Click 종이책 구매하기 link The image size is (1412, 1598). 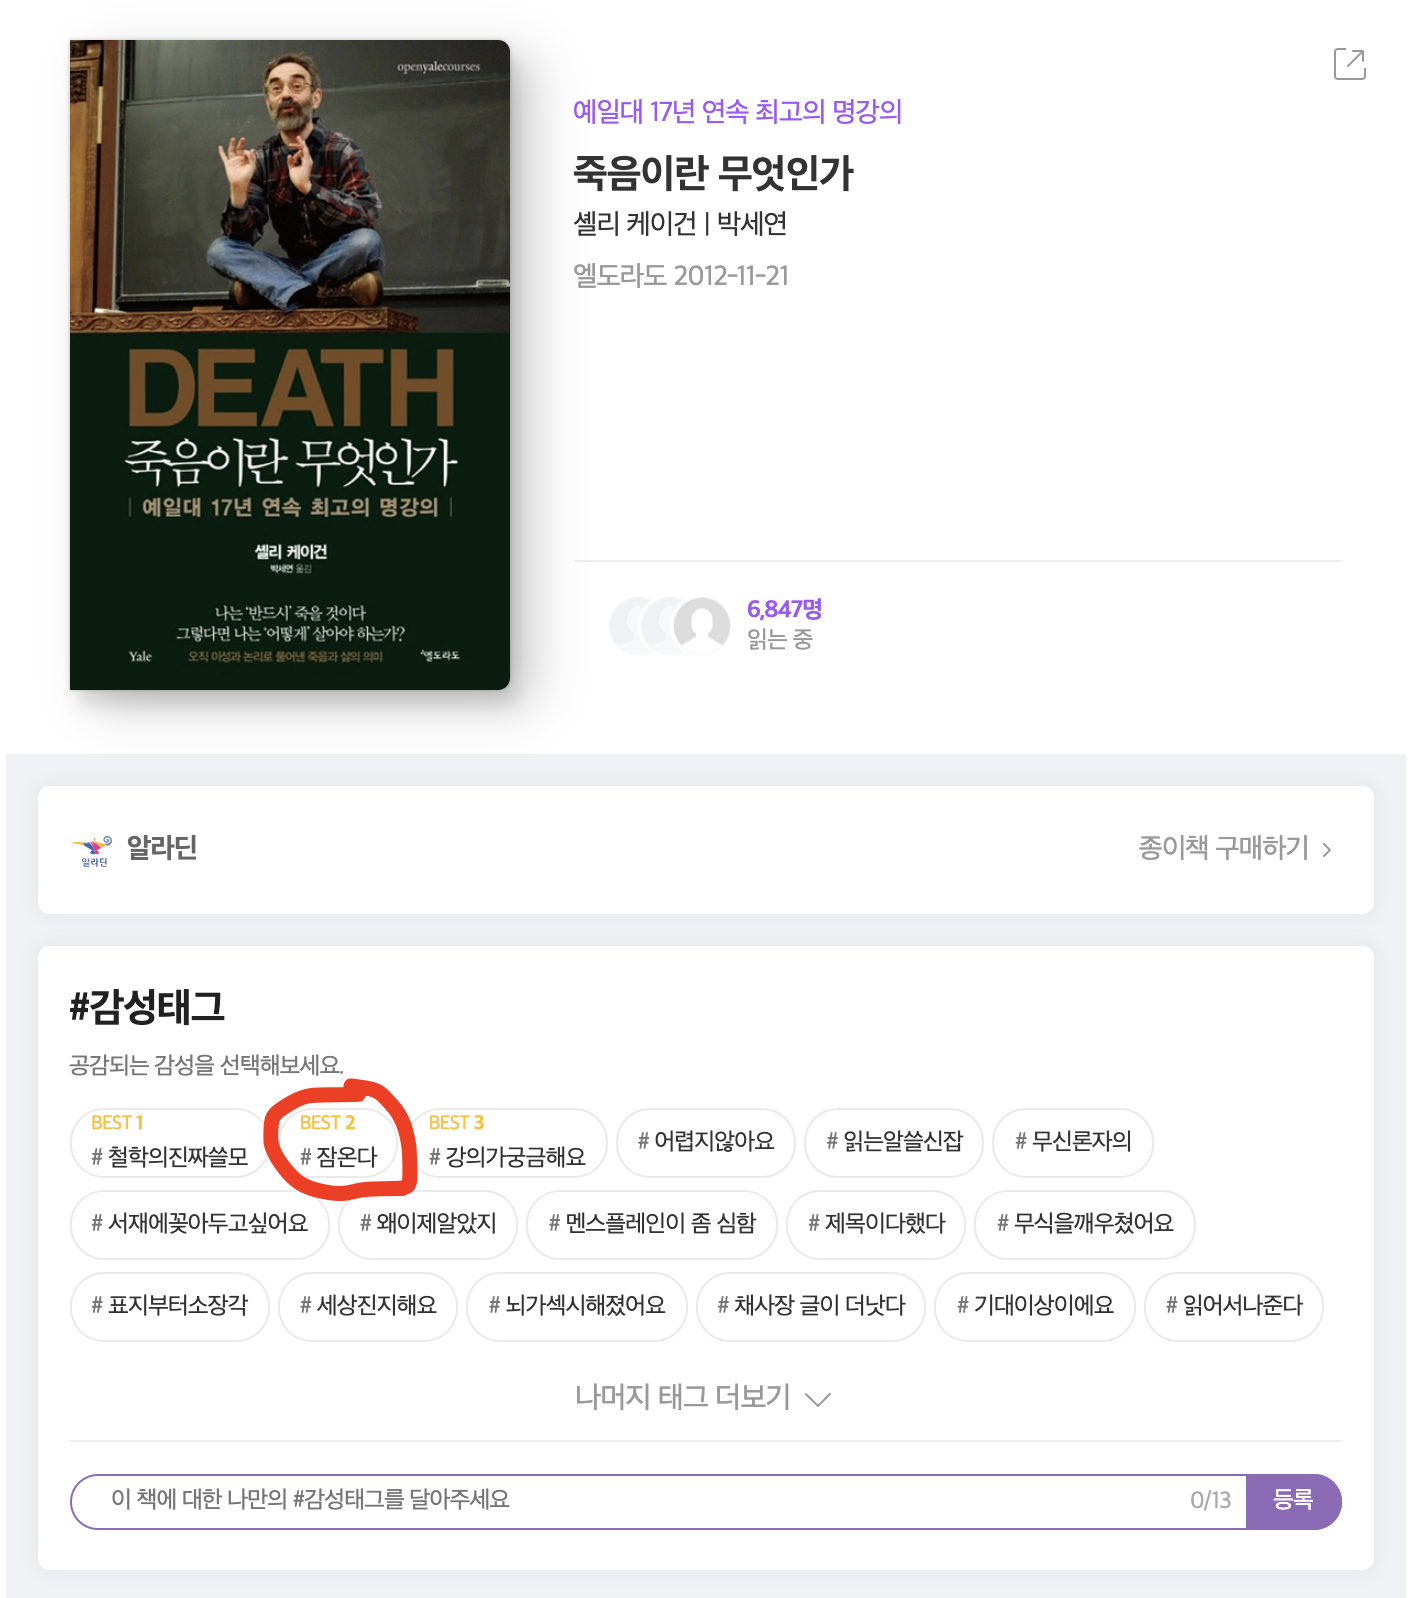click(x=1223, y=848)
